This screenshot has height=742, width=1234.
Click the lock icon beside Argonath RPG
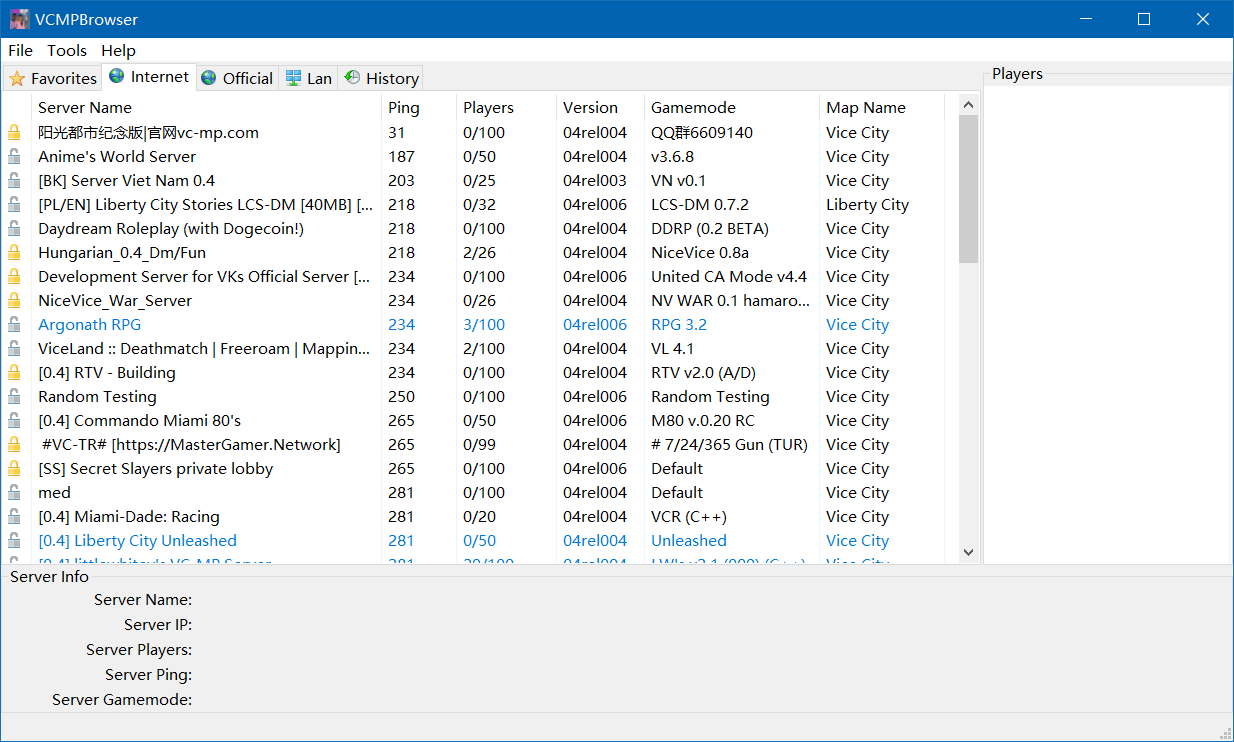click(x=14, y=324)
